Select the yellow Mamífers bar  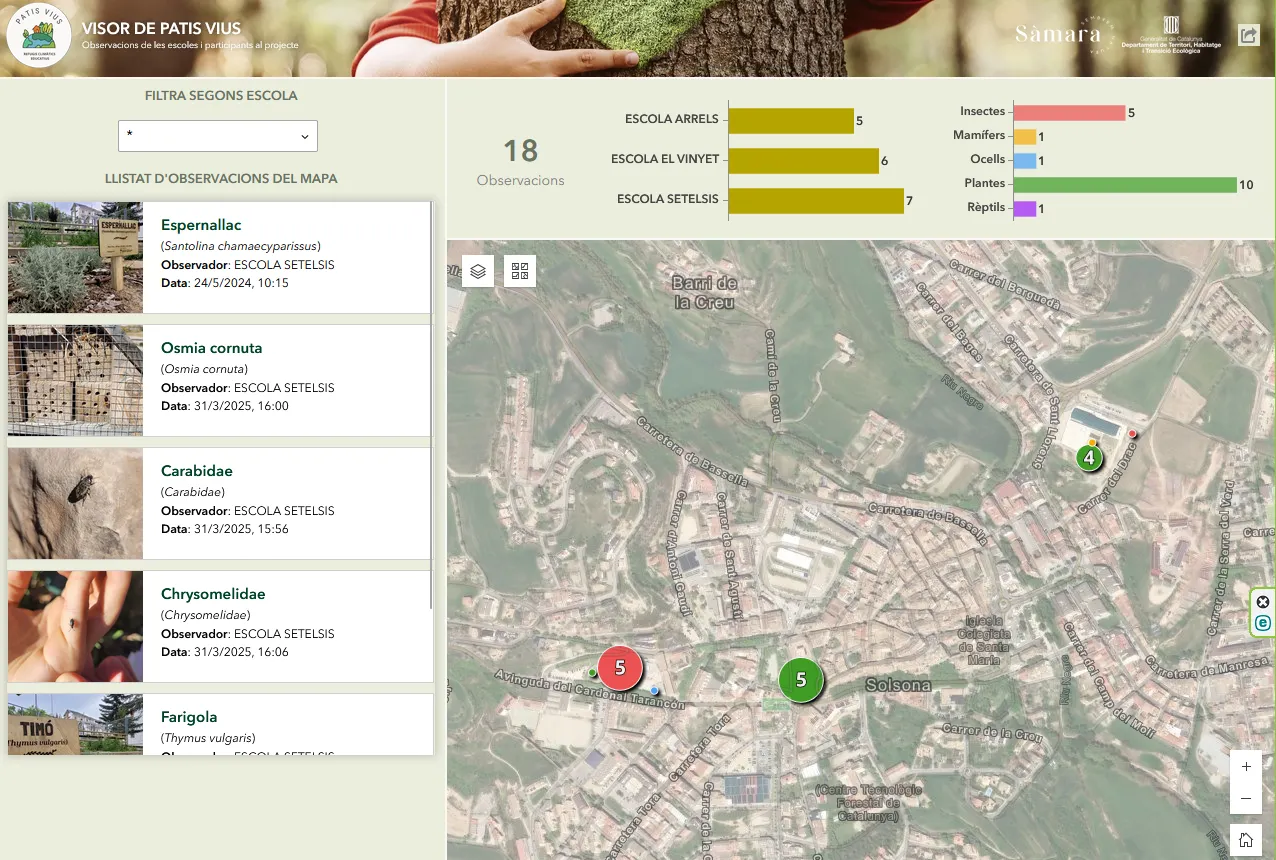click(1025, 137)
